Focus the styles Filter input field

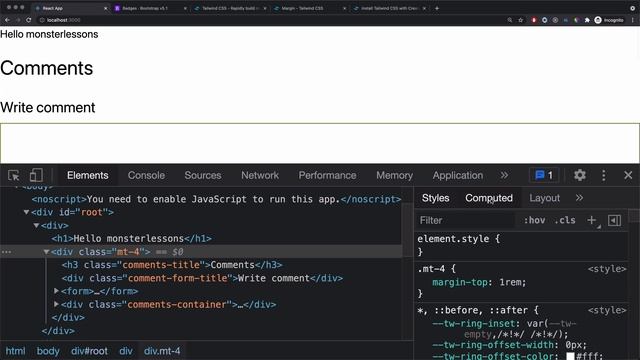(465, 220)
